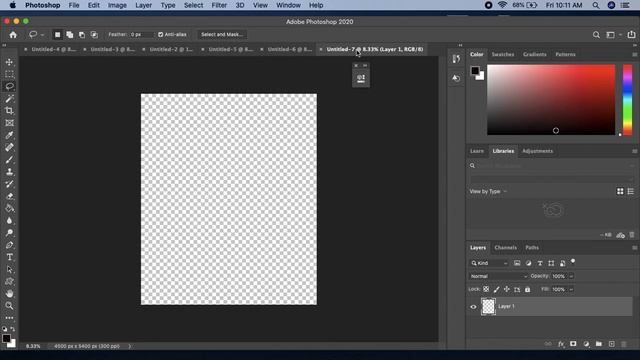Select the Eraser tool

[9, 196]
